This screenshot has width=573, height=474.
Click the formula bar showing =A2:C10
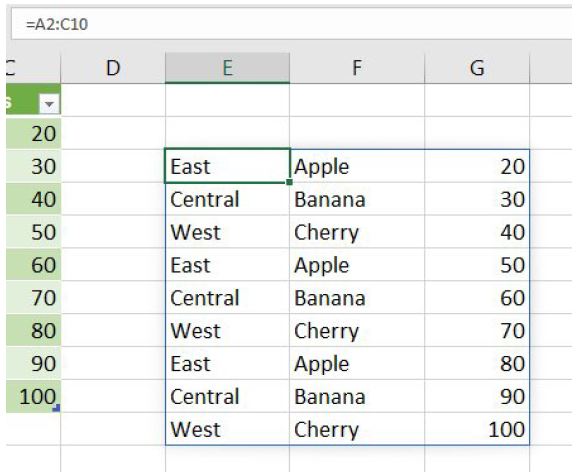coord(291,24)
